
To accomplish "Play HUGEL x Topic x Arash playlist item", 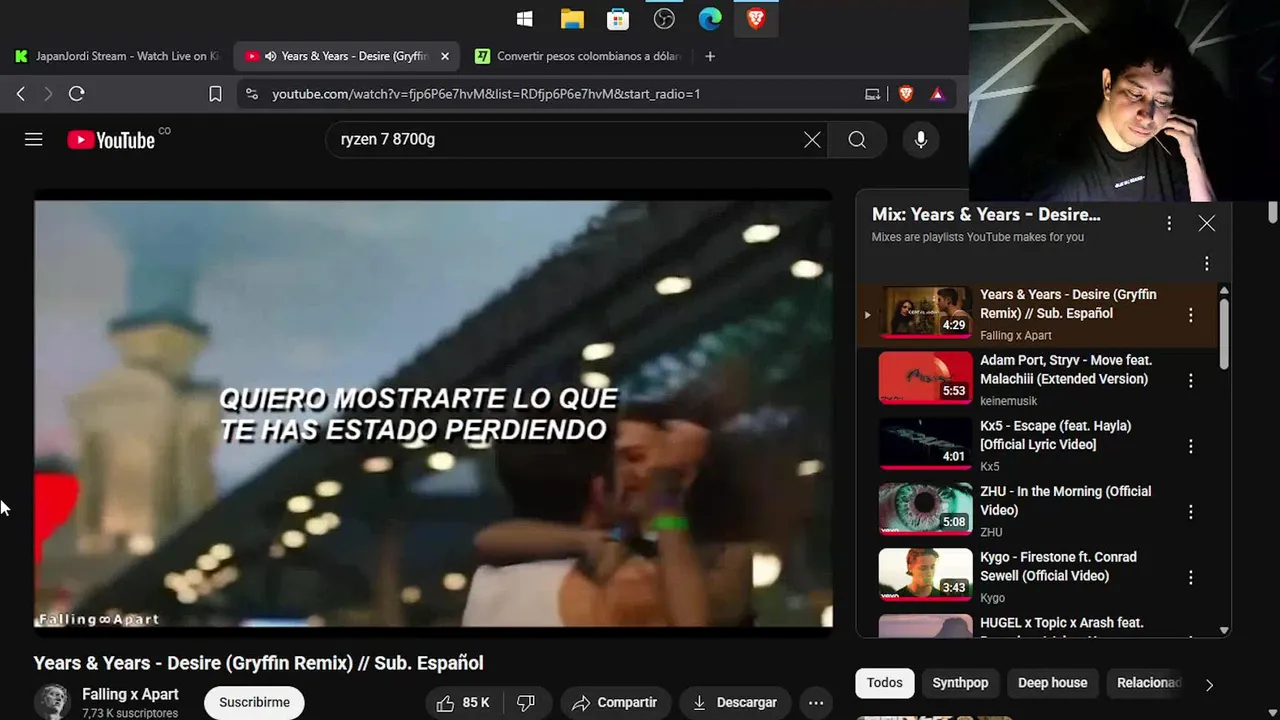I will 1035,625.
